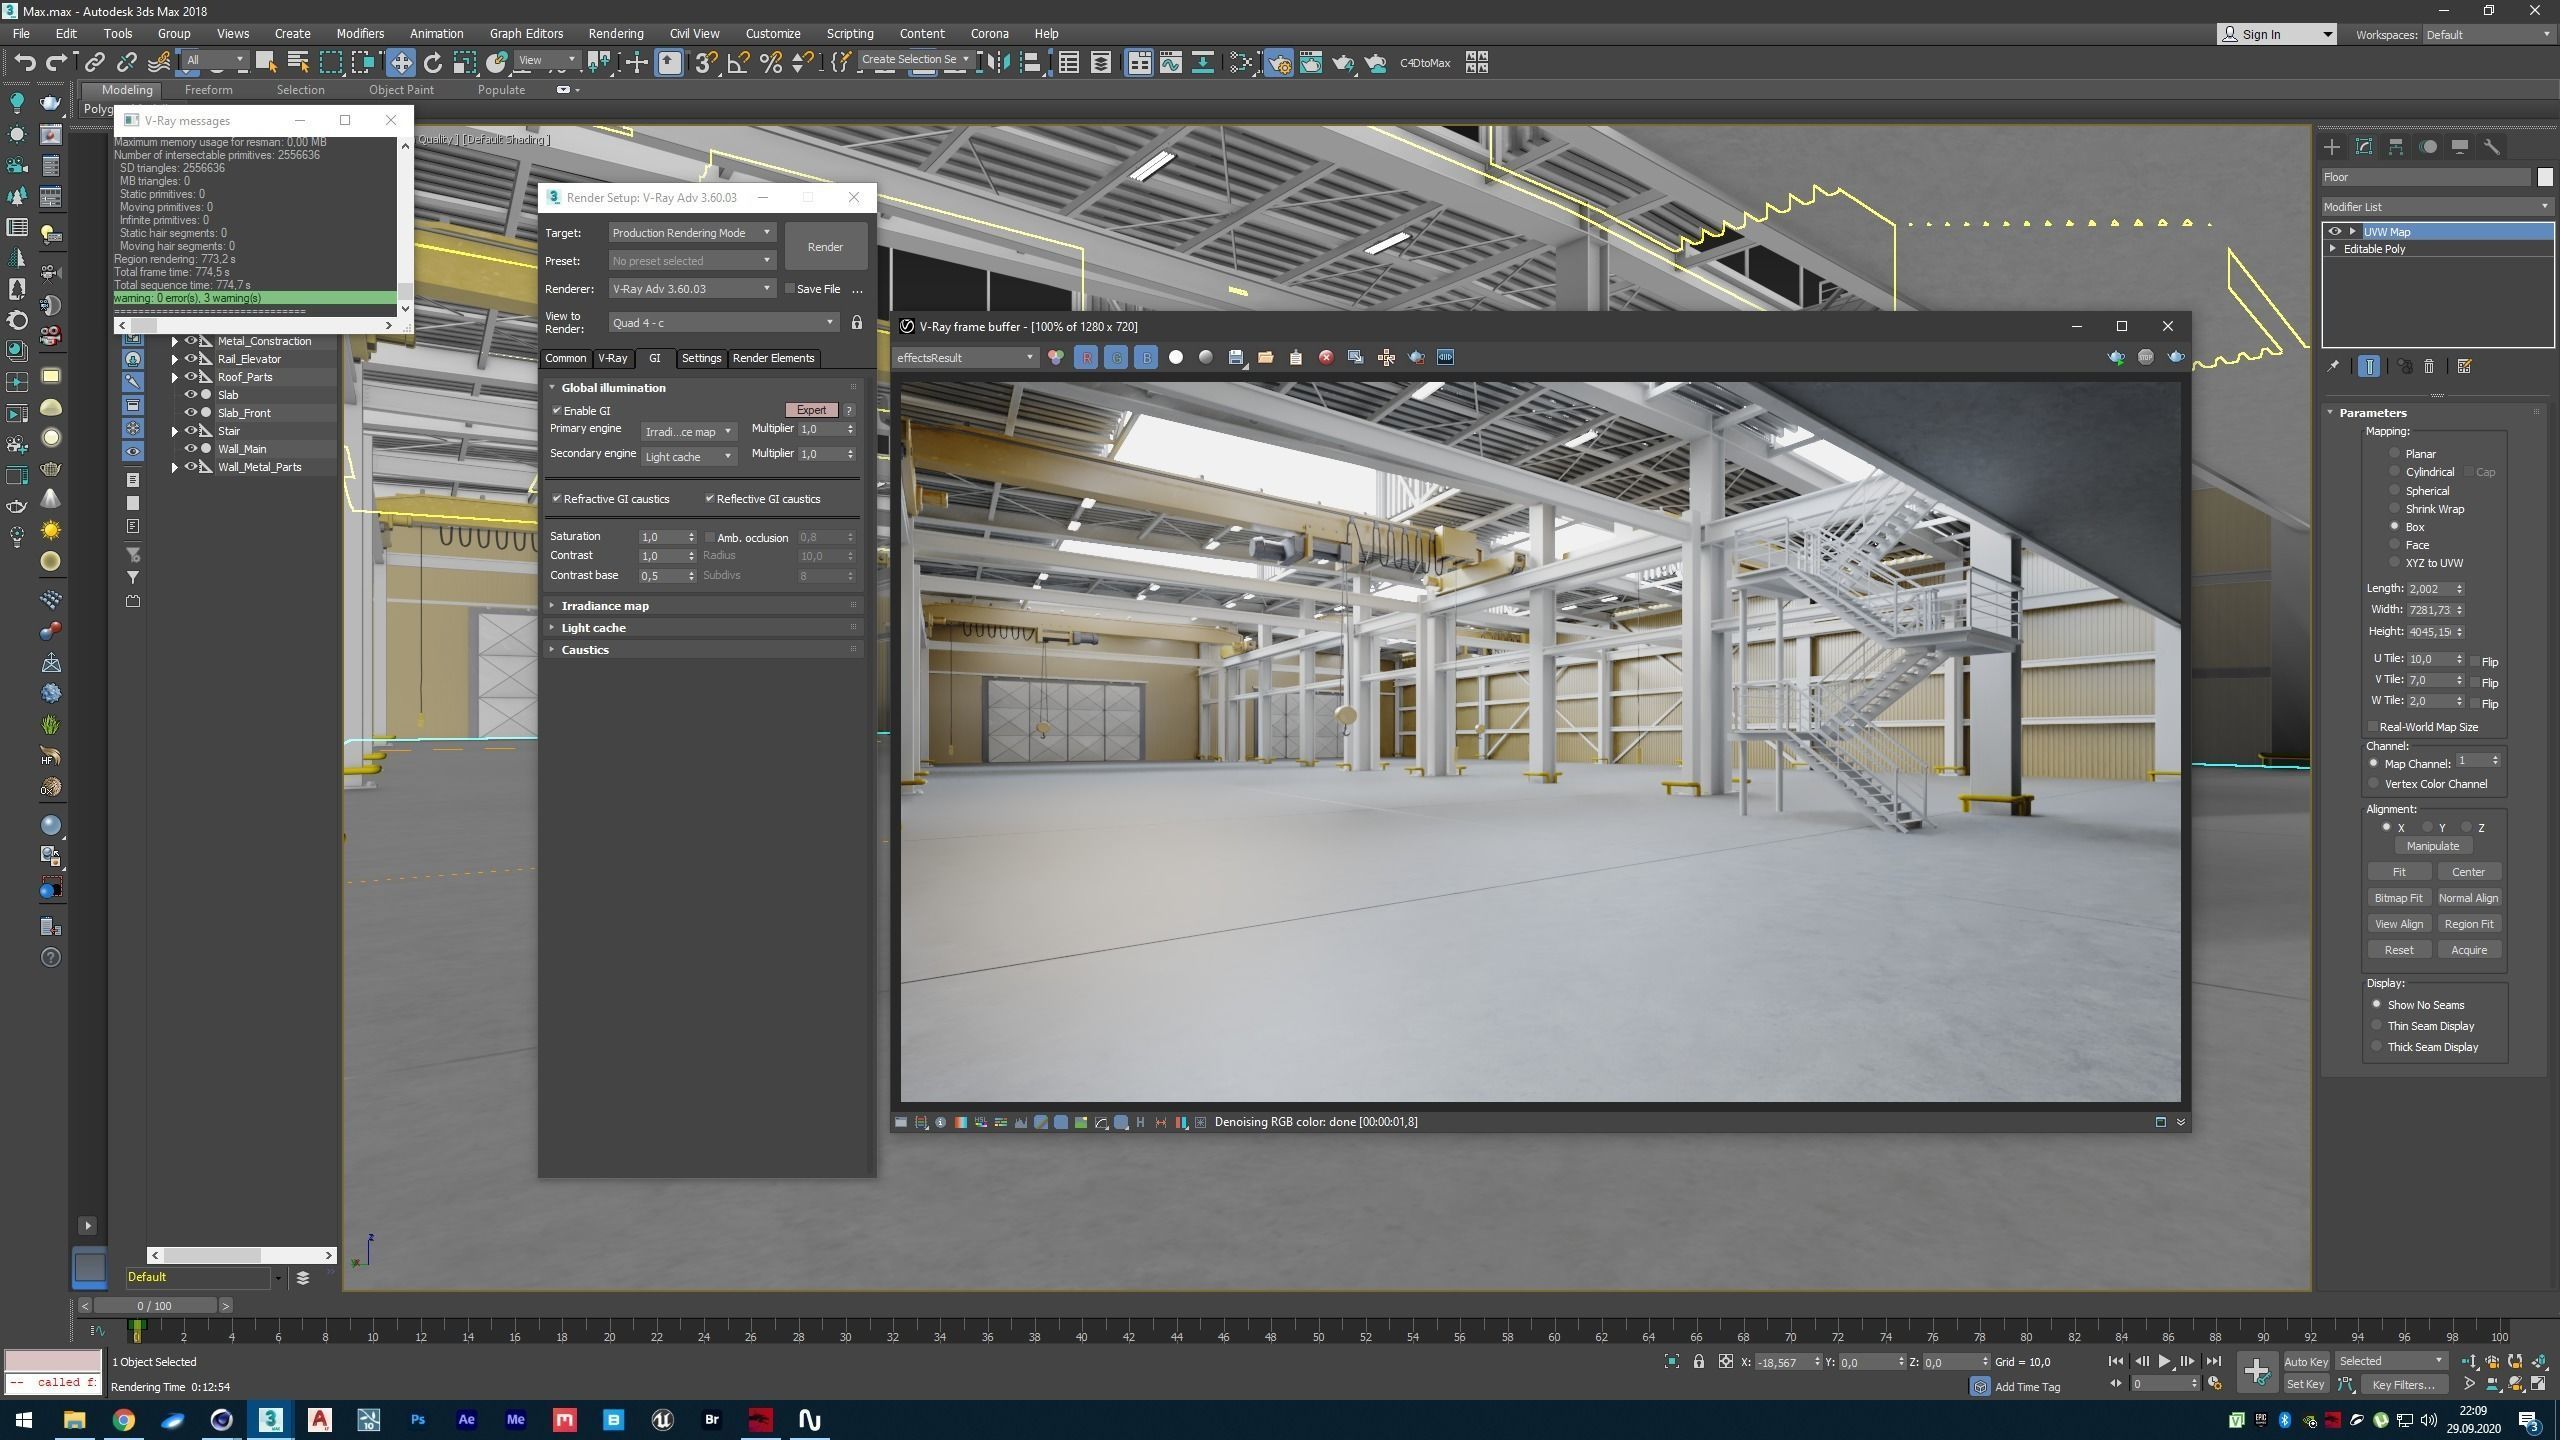Open the View to Render dropdown

[x=724, y=323]
